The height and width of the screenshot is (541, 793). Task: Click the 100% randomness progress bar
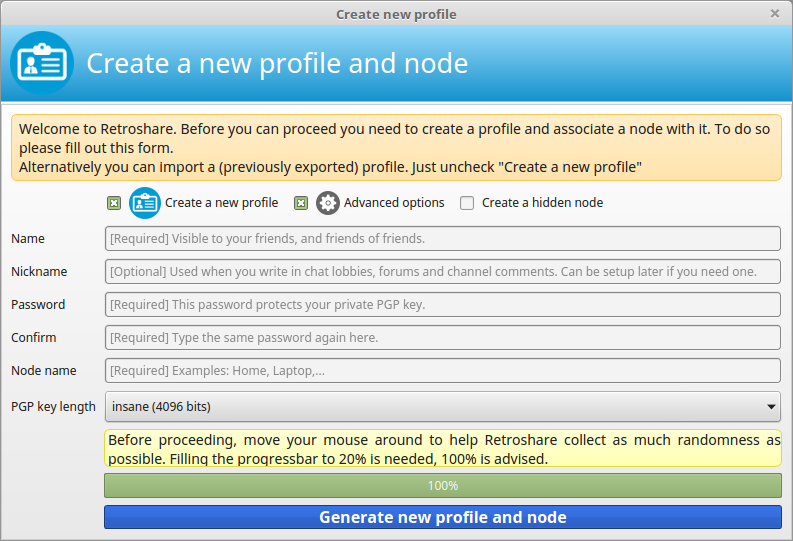[443, 485]
